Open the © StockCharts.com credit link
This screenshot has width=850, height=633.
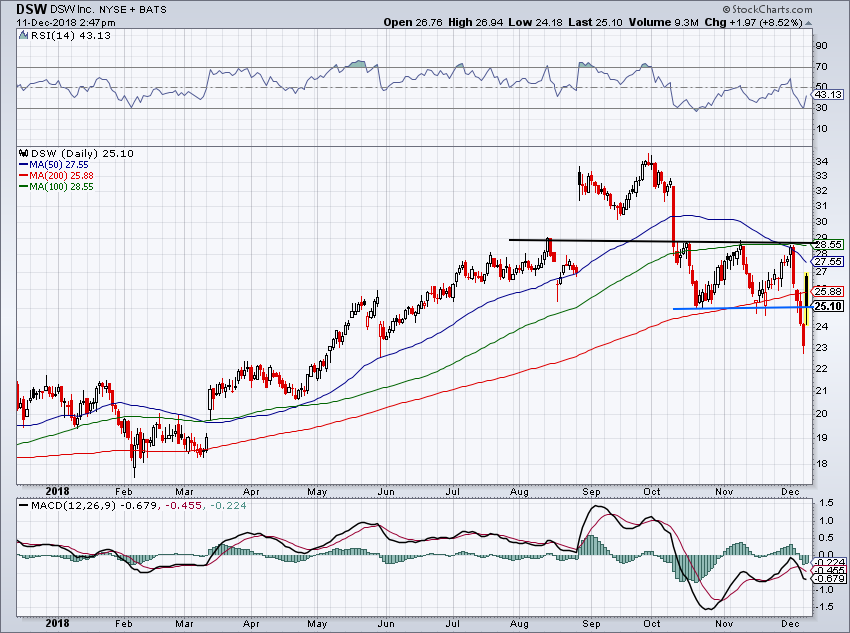point(767,9)
